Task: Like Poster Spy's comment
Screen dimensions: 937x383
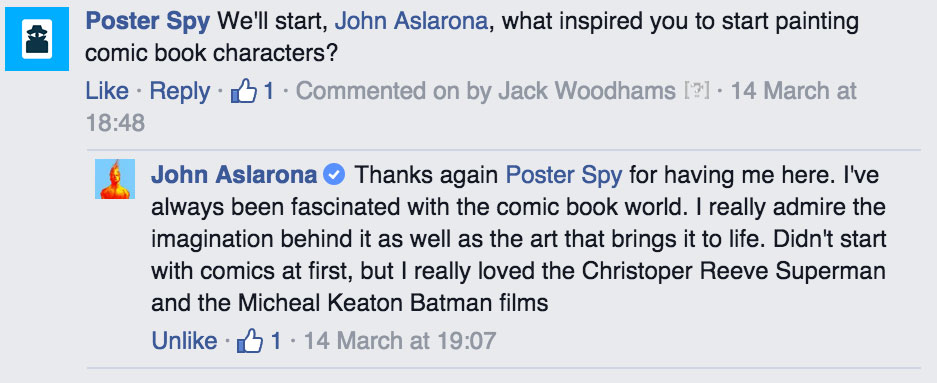Action: tap(107, 91)
